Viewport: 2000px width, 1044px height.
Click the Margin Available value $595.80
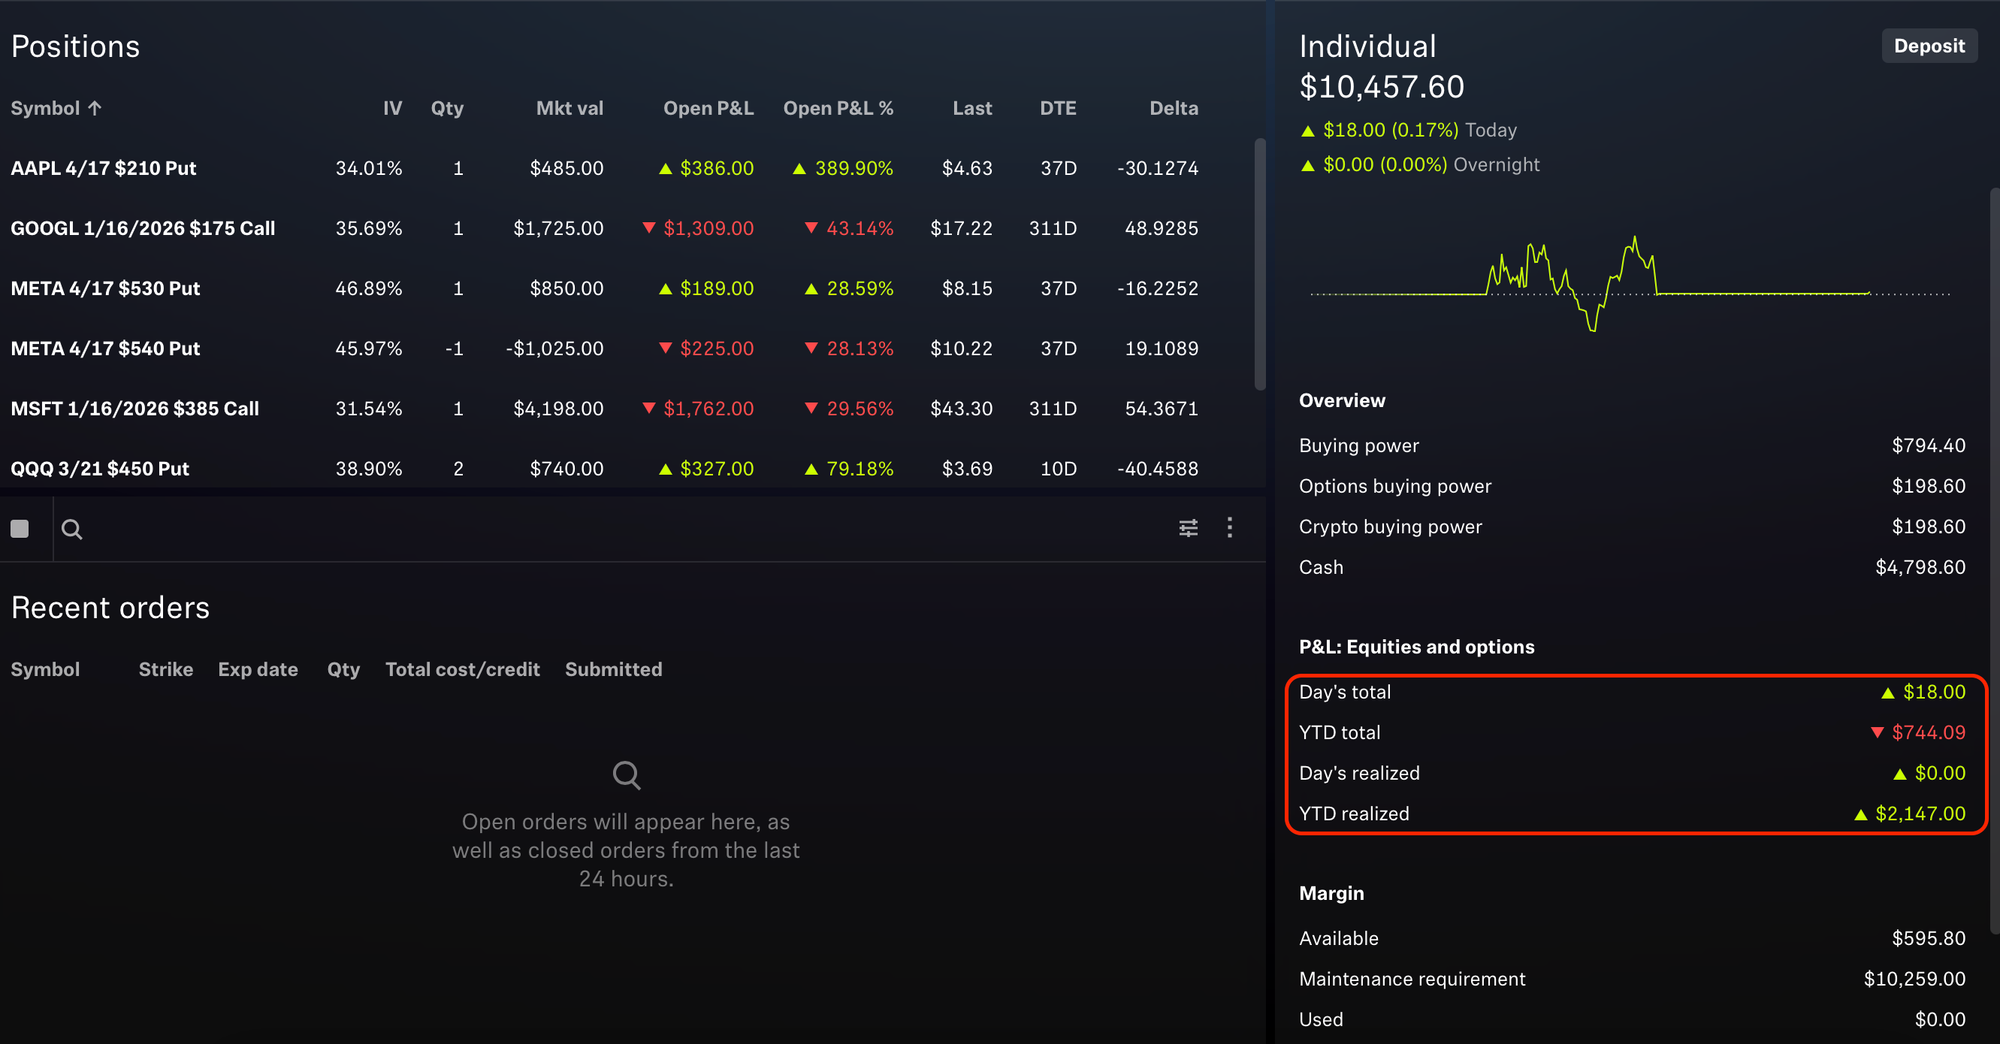click(1928, 938)
